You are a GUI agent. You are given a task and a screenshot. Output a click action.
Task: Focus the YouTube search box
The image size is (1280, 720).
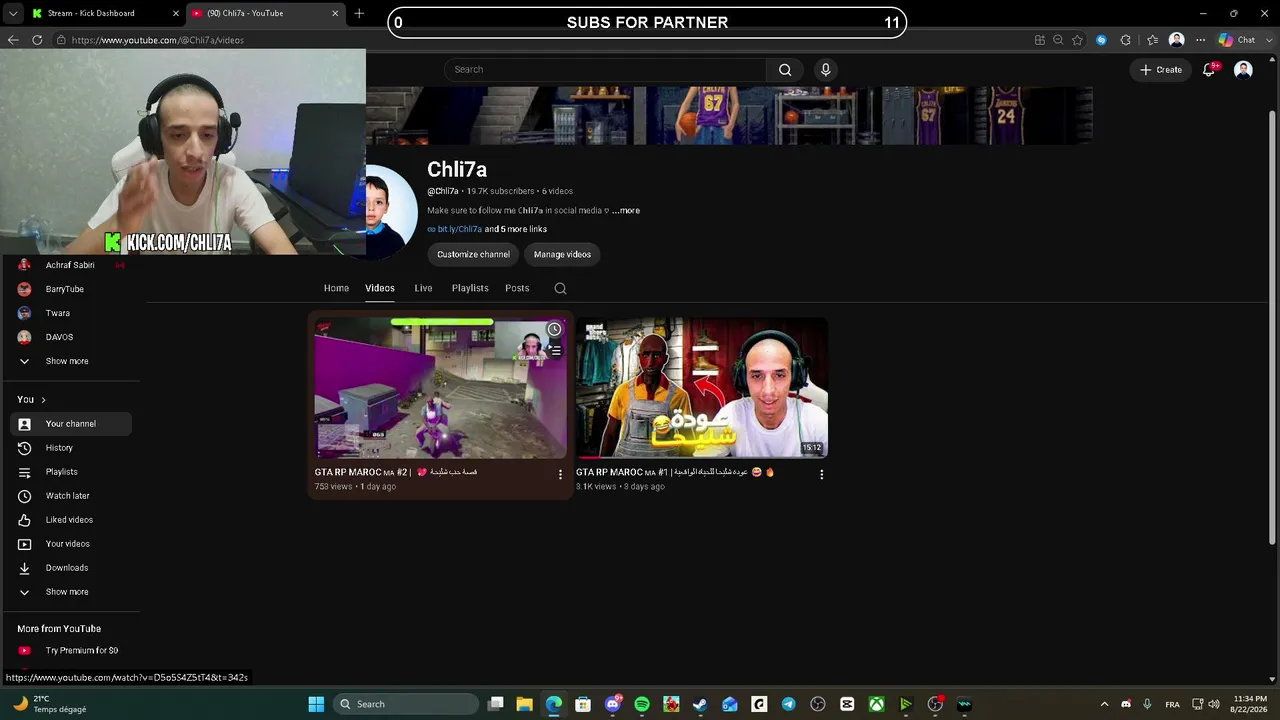click(606, 70)
